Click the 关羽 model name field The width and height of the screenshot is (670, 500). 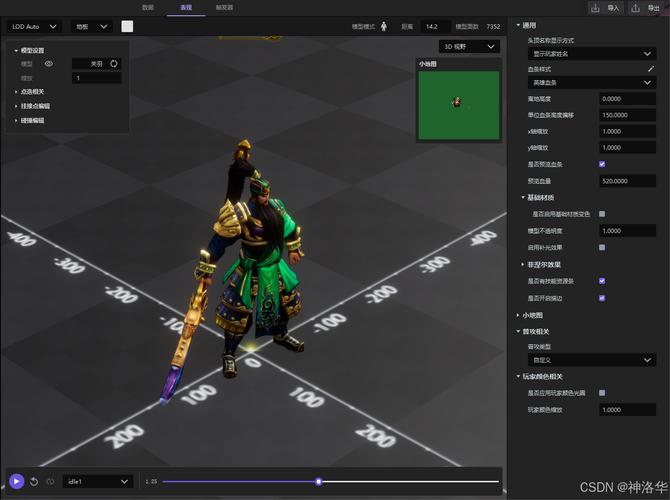97,64
